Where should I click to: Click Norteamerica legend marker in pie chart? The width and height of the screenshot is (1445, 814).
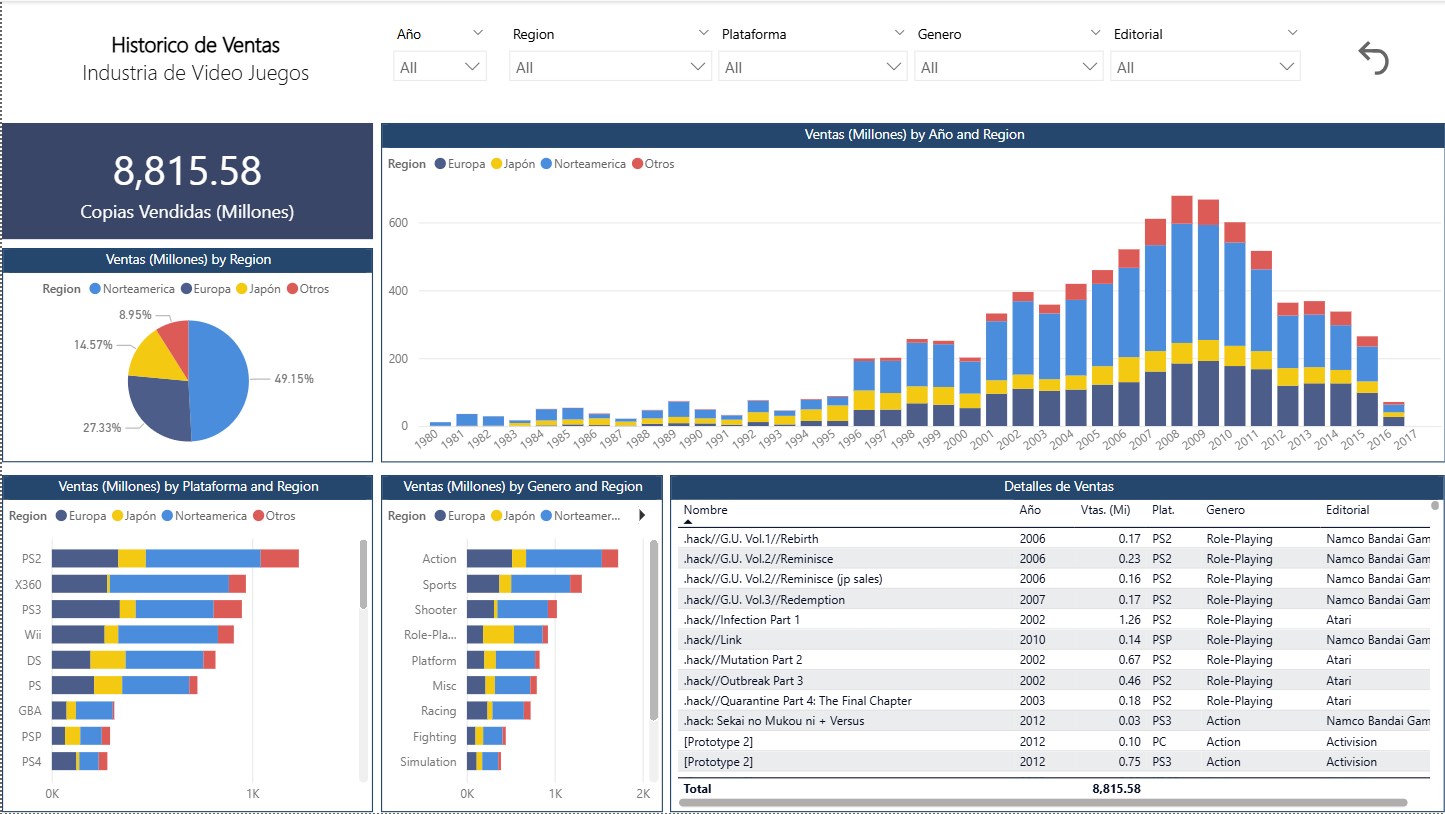click(x=95, y=289)
